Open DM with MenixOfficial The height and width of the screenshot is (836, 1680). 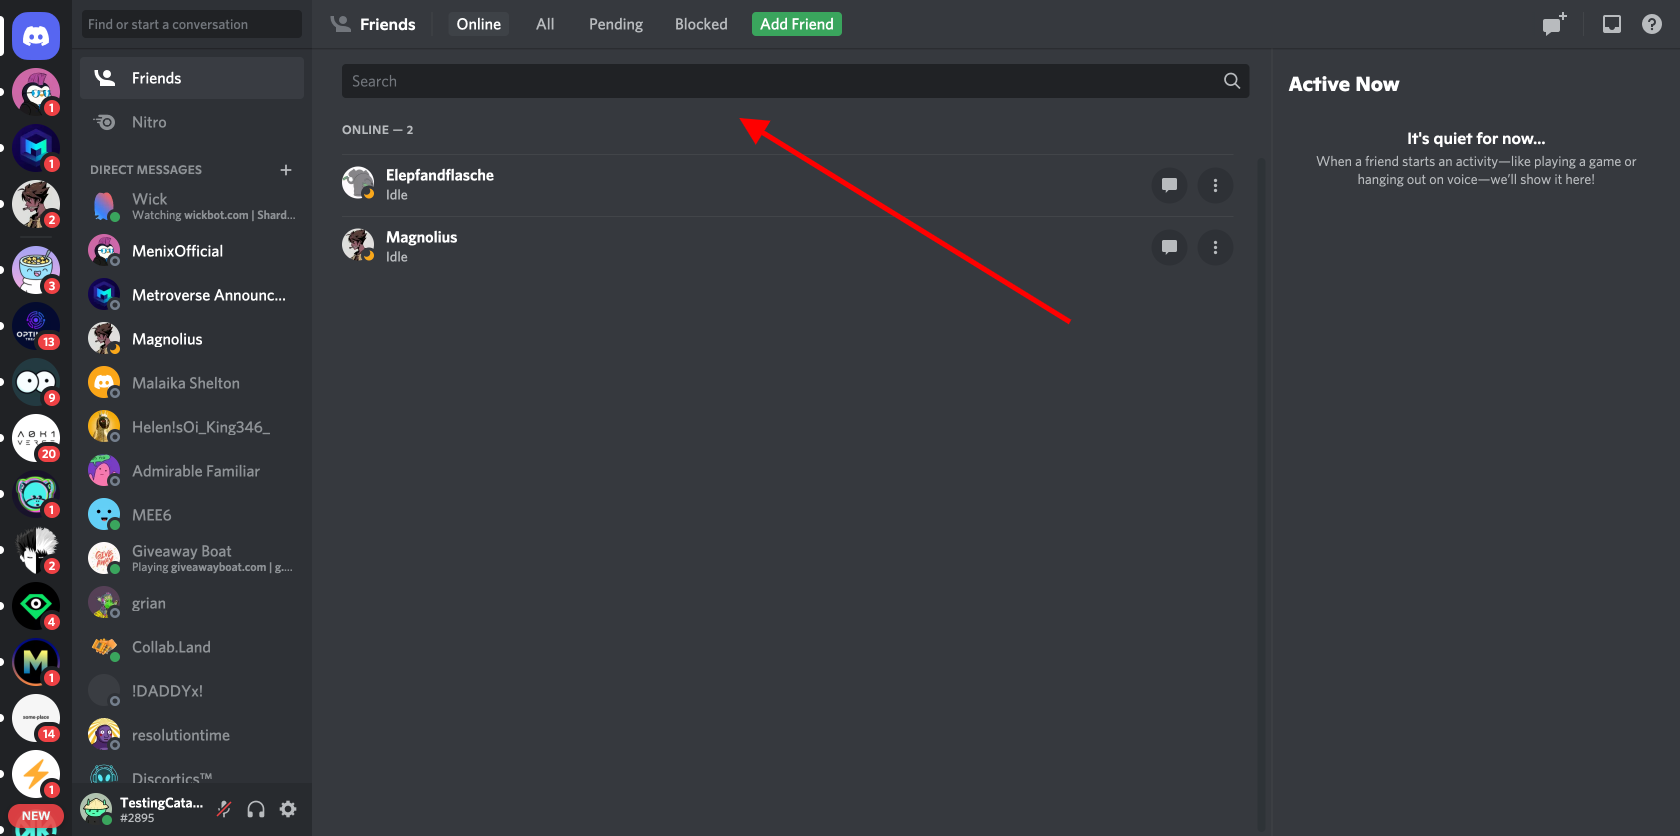coord(192,251)
